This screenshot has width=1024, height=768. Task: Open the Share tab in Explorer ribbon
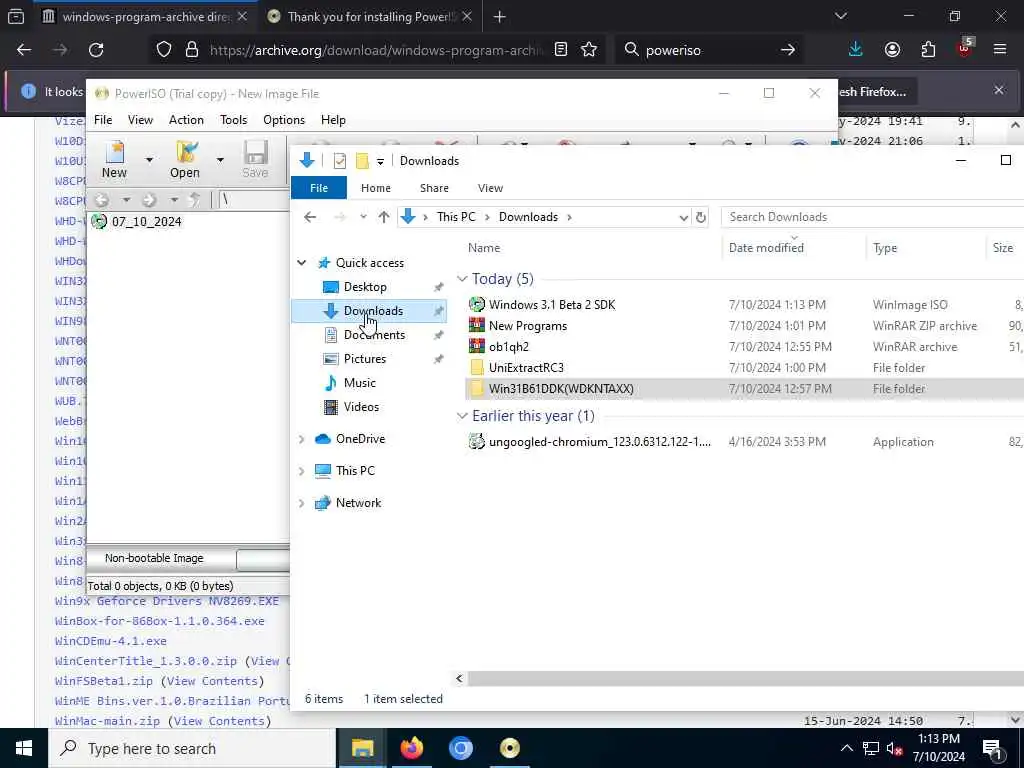tap(434, 188)
